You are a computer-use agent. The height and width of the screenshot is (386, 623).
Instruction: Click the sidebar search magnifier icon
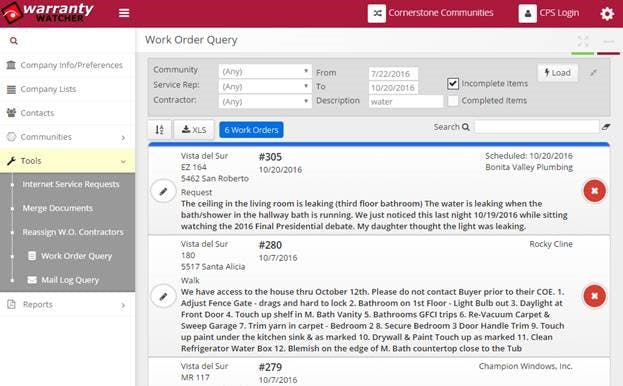[x=14, y=41]
